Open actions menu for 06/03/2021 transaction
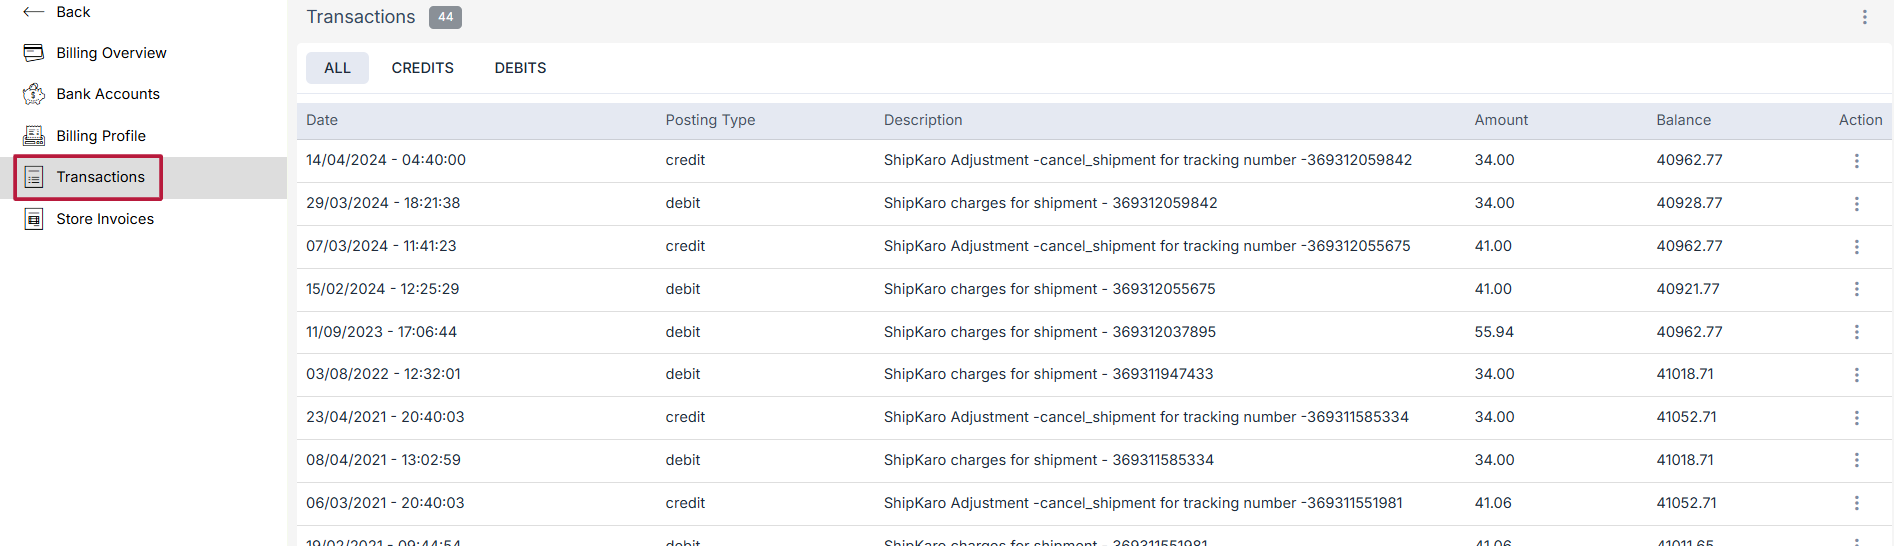This screenshot has height=546, width=1894. coord(1856,504)
